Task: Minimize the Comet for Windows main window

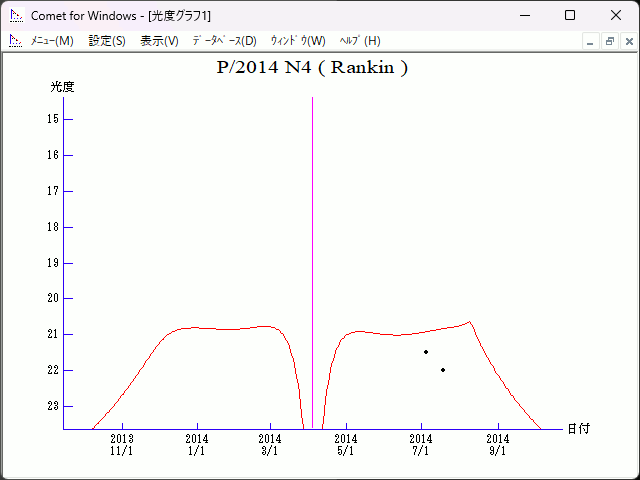Action: [524, 16]
